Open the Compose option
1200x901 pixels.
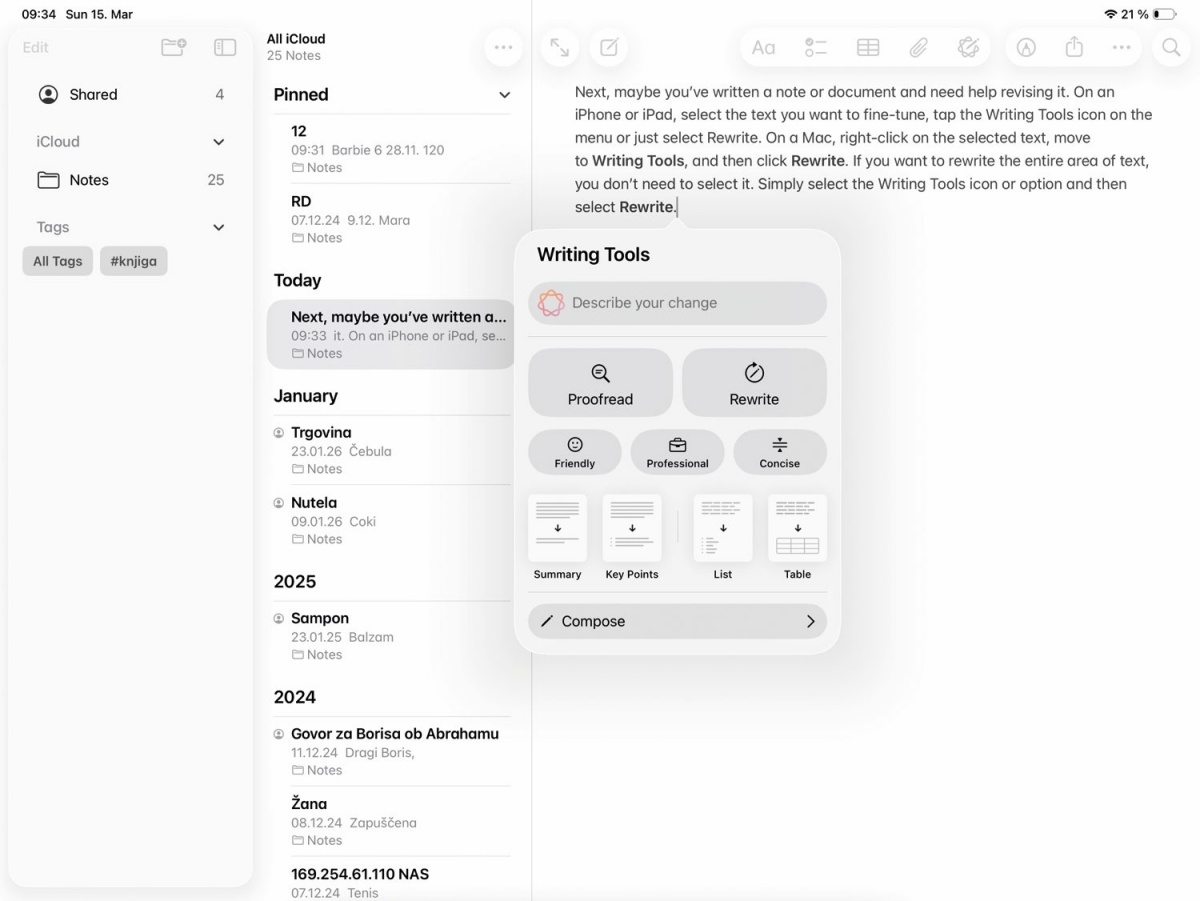(677, 621)
